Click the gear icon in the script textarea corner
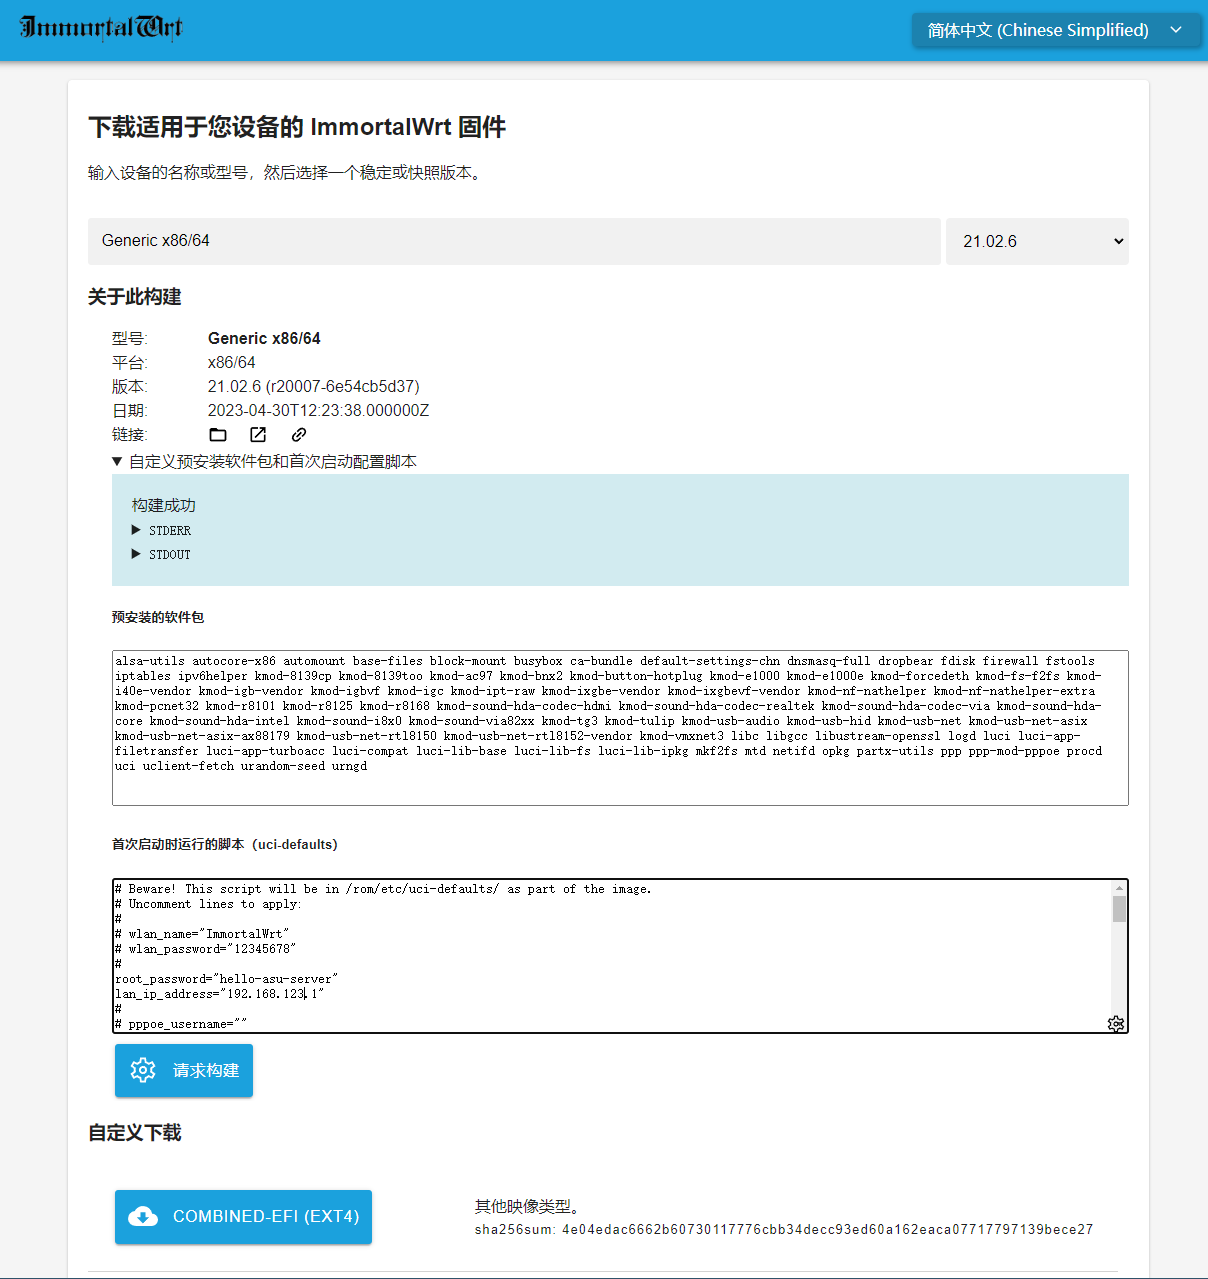This screenshot has height=1279, width=1208. pos(1116,1023)
